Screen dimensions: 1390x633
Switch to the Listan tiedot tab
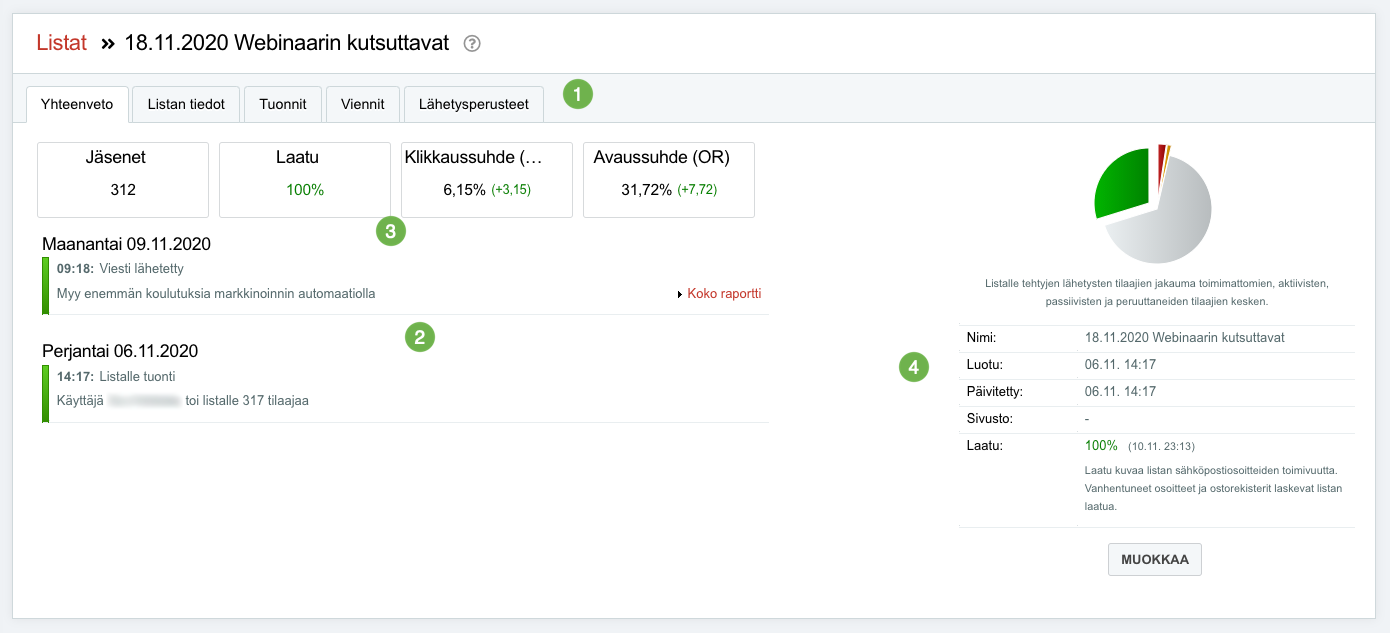point(186,104)
